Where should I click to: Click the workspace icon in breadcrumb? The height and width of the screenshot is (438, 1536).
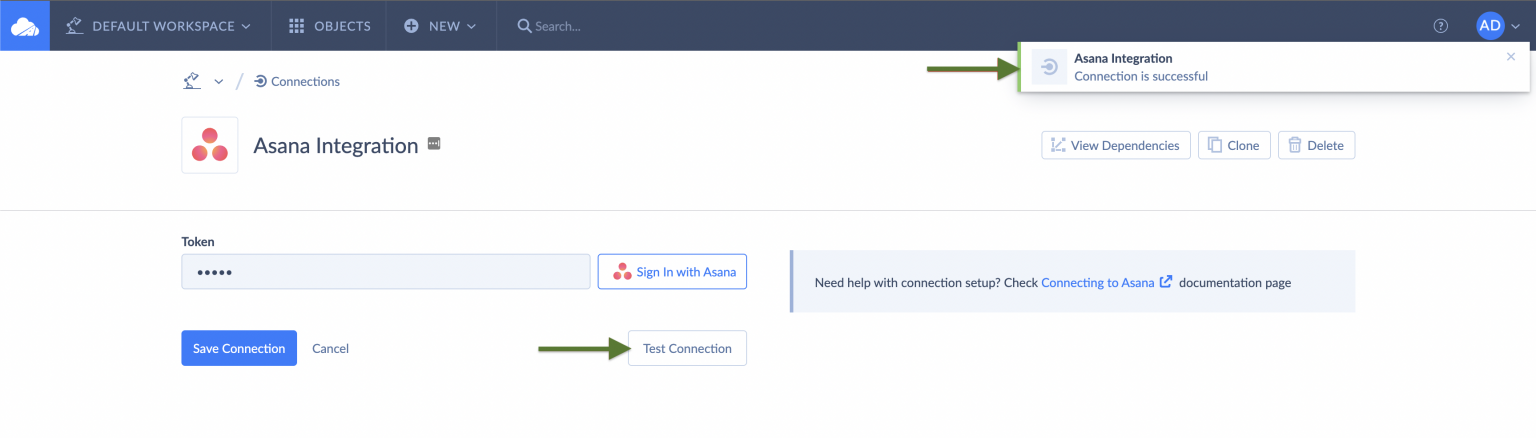tap(192, 81)
